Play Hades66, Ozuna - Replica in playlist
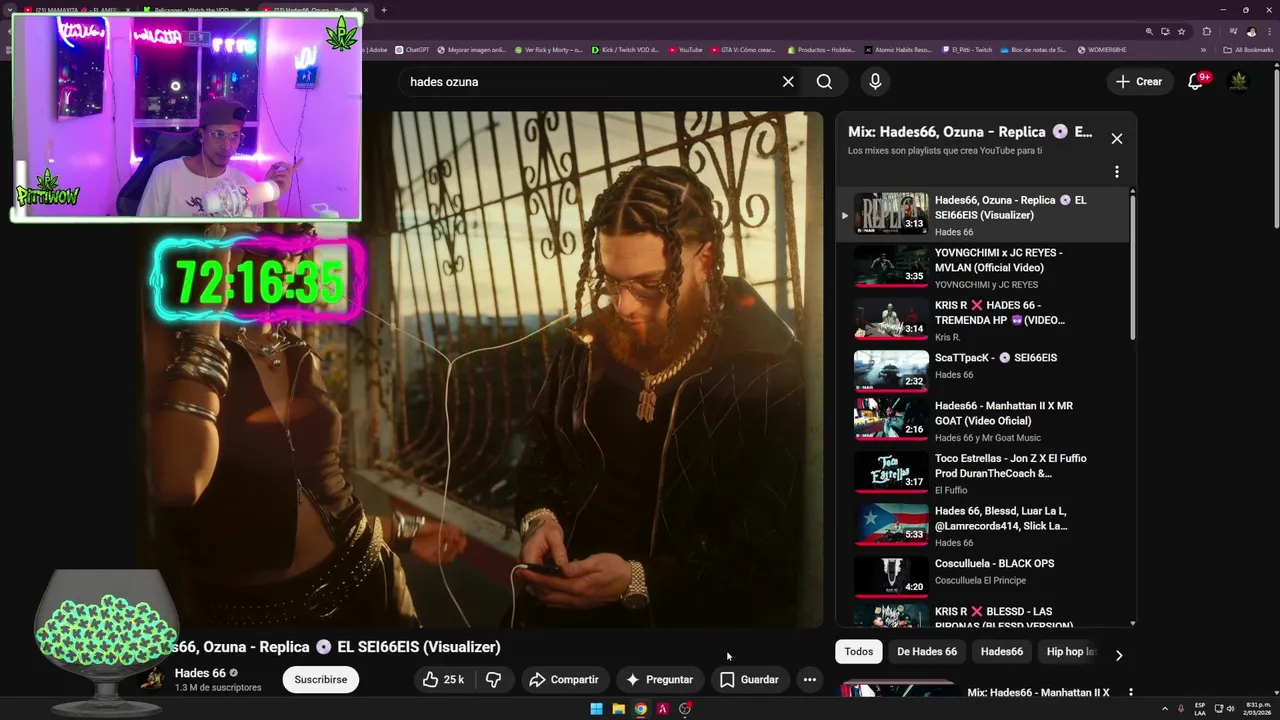Screen dimensions: 1280x720 984,215
